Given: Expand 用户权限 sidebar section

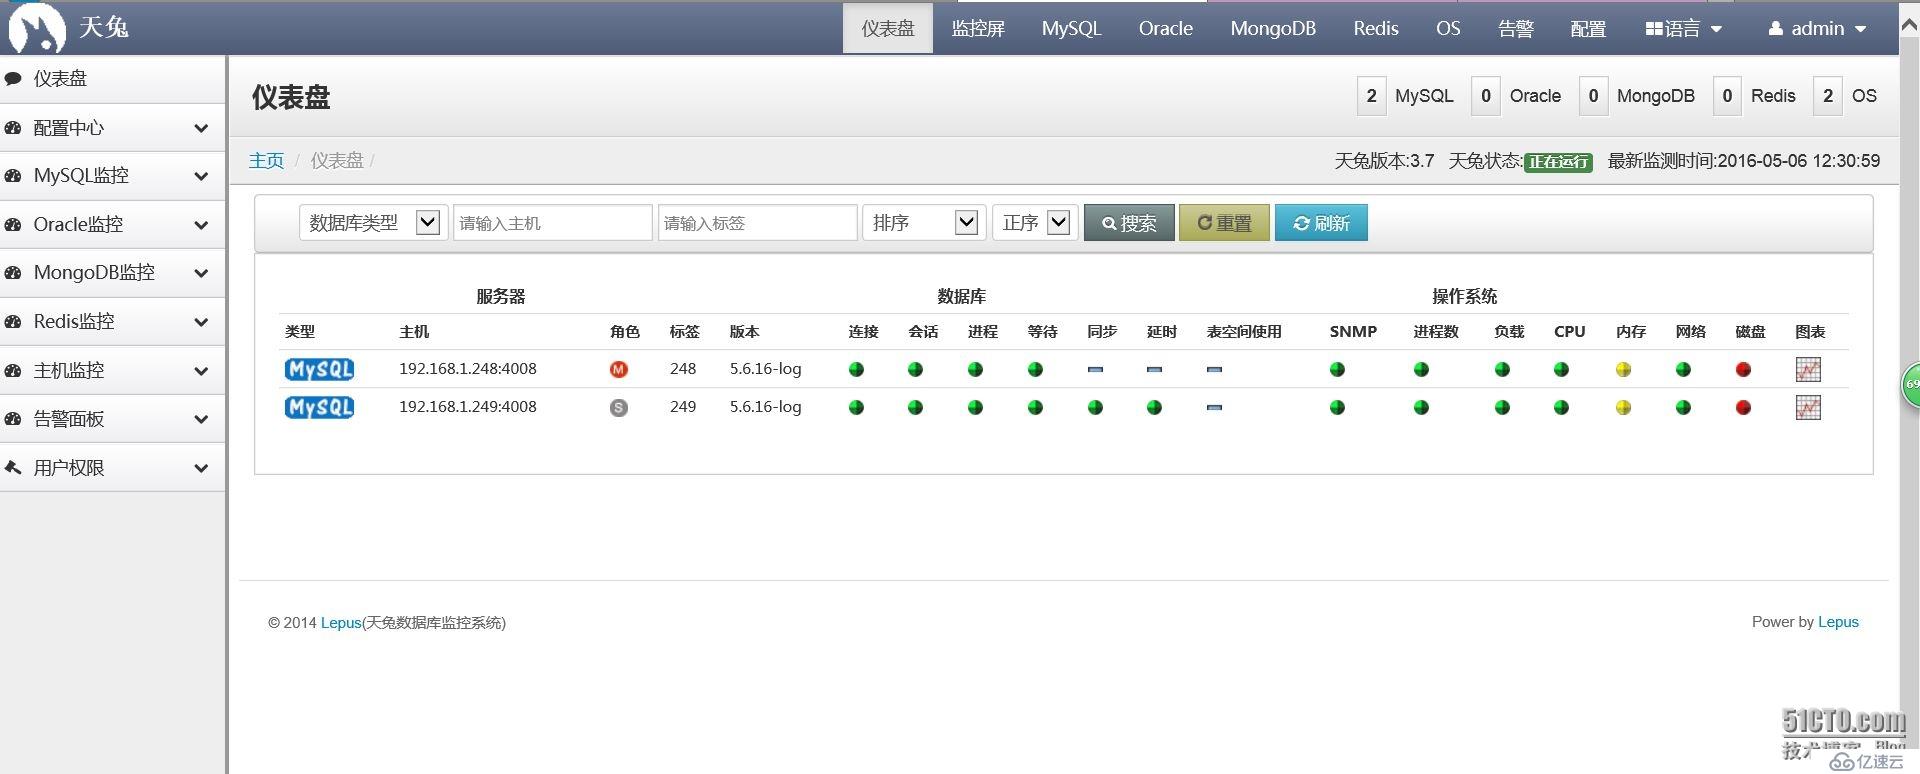Looking at the screenshot, I should 112,468.
